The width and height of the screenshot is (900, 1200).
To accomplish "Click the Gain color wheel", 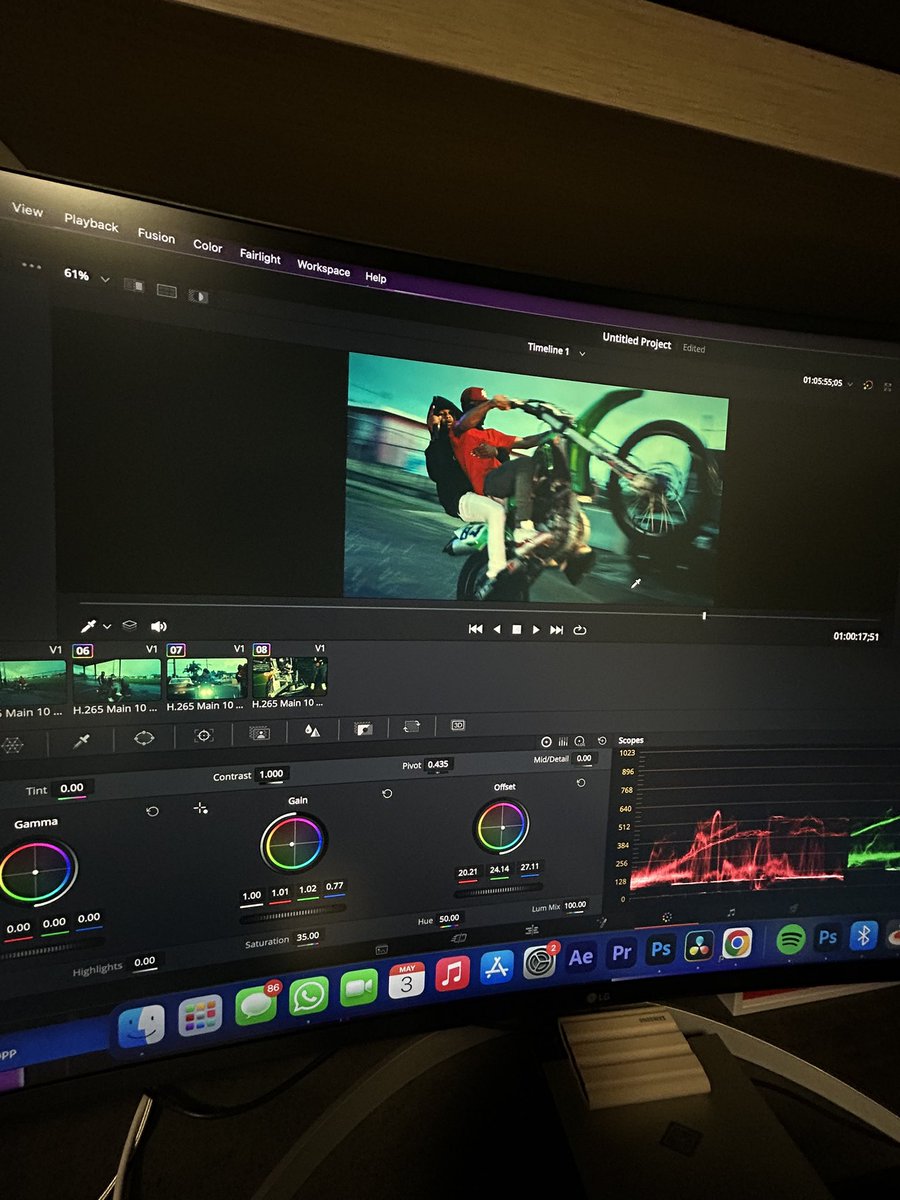I will point(293,843).
